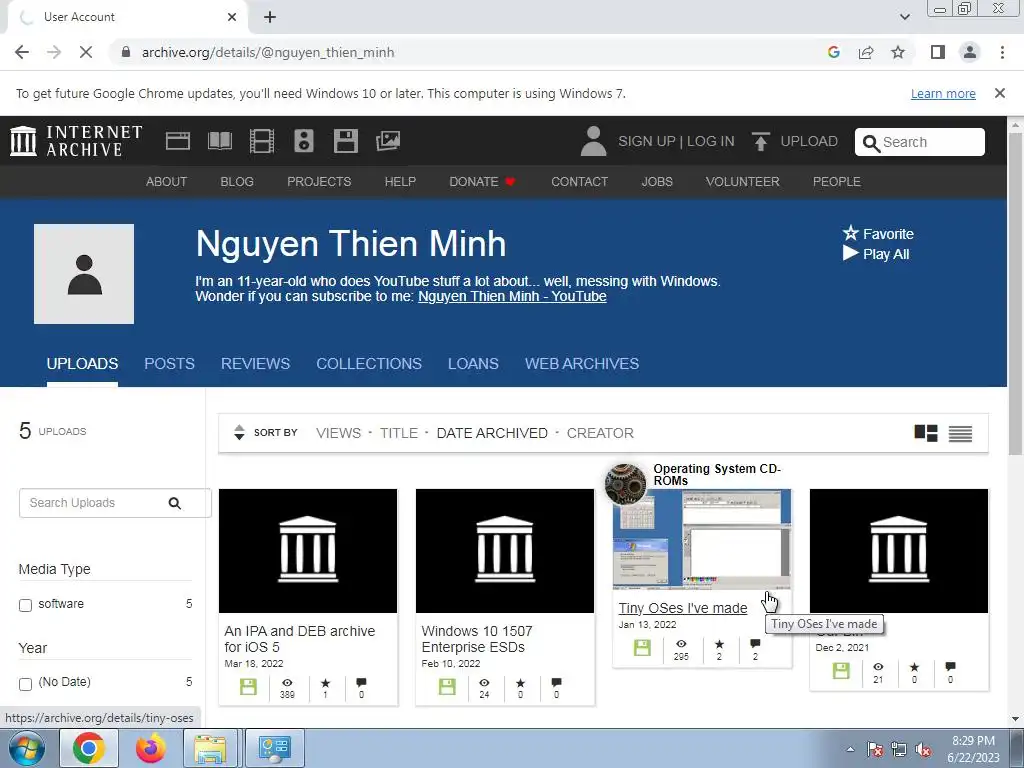
Task: Dismiss the Chrome update banner
Action: (1000, 93)
